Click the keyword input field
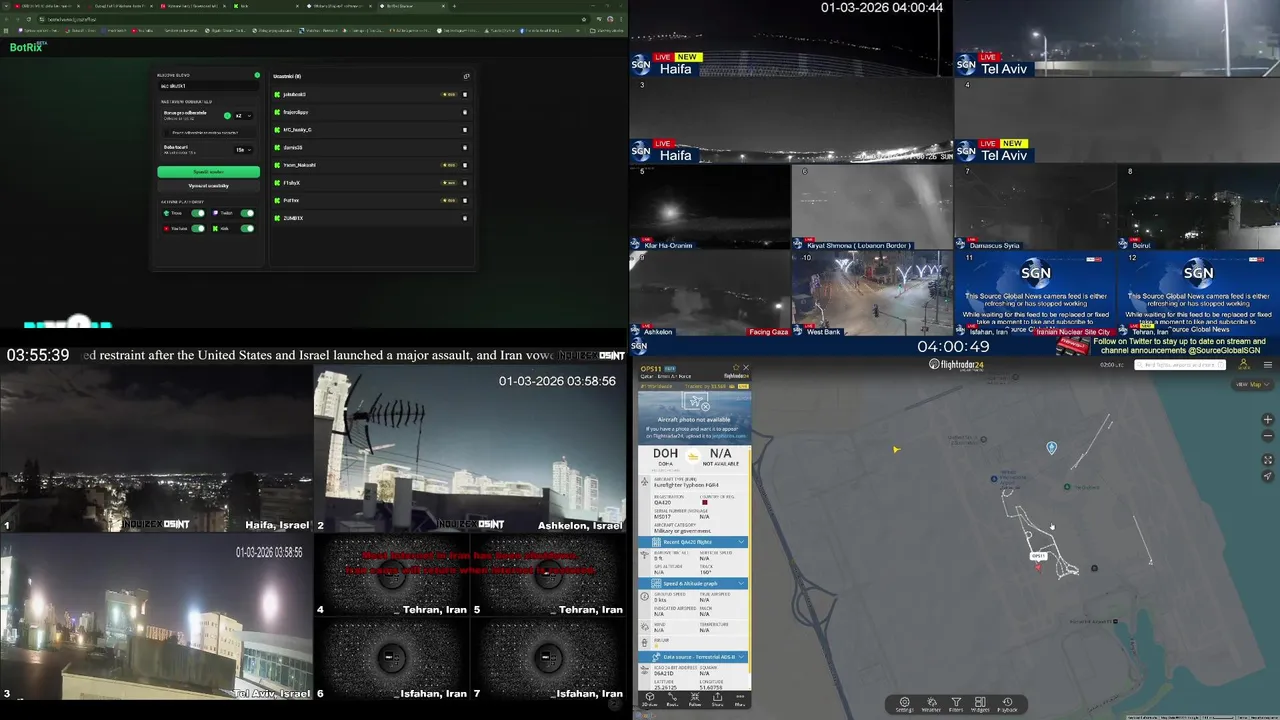This screenshot has width=1280, height=720. click(x=208, y=86)
